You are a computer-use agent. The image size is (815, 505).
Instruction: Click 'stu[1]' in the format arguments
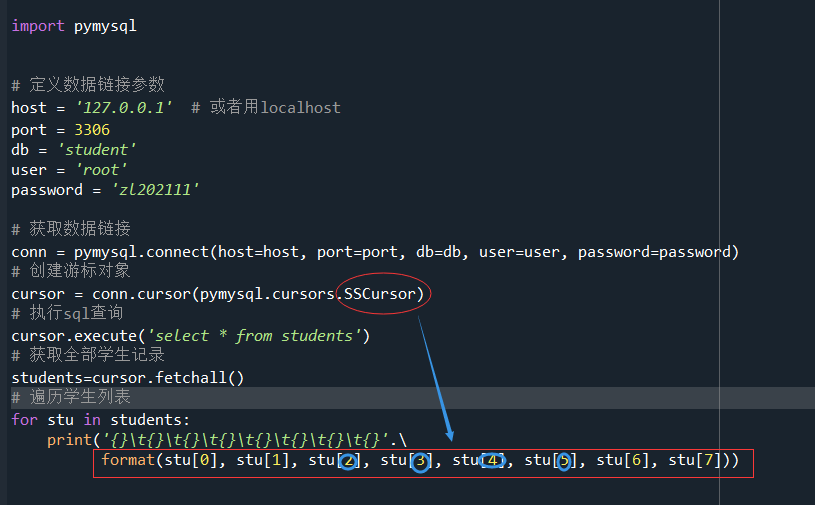pyautogui.click(x=263, y=460)
